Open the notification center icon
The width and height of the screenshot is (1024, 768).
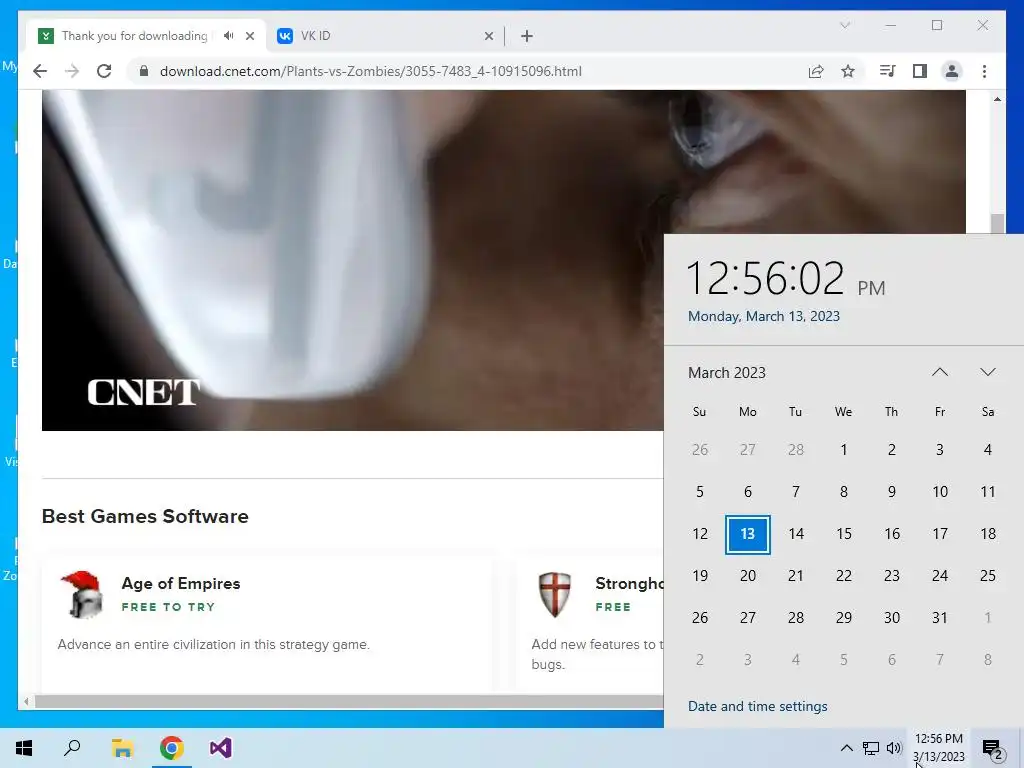[x=993, y=749]
